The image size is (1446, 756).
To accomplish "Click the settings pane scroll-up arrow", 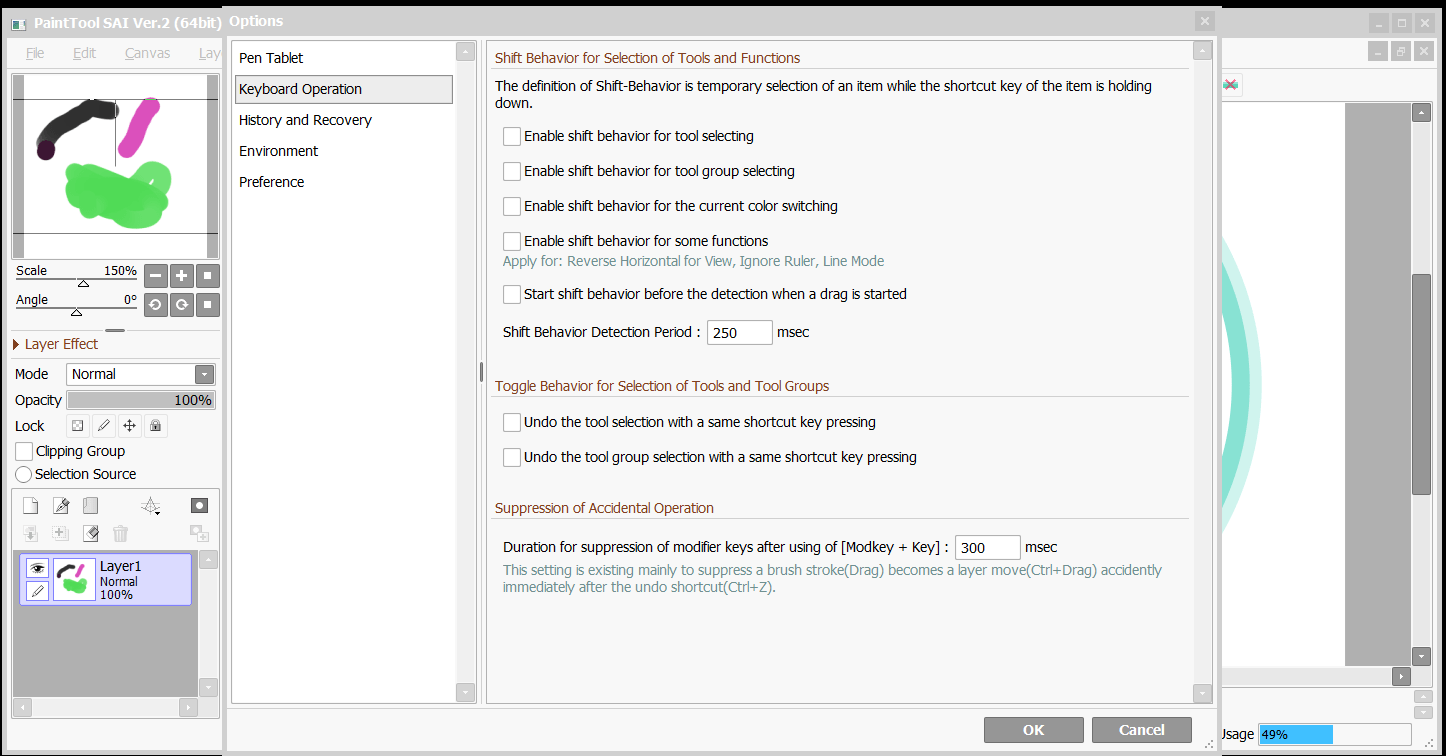I will (1203, 51).
